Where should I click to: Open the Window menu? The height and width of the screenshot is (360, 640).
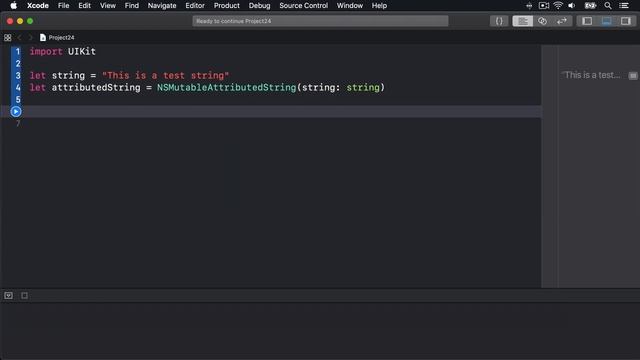click(350, 6)
